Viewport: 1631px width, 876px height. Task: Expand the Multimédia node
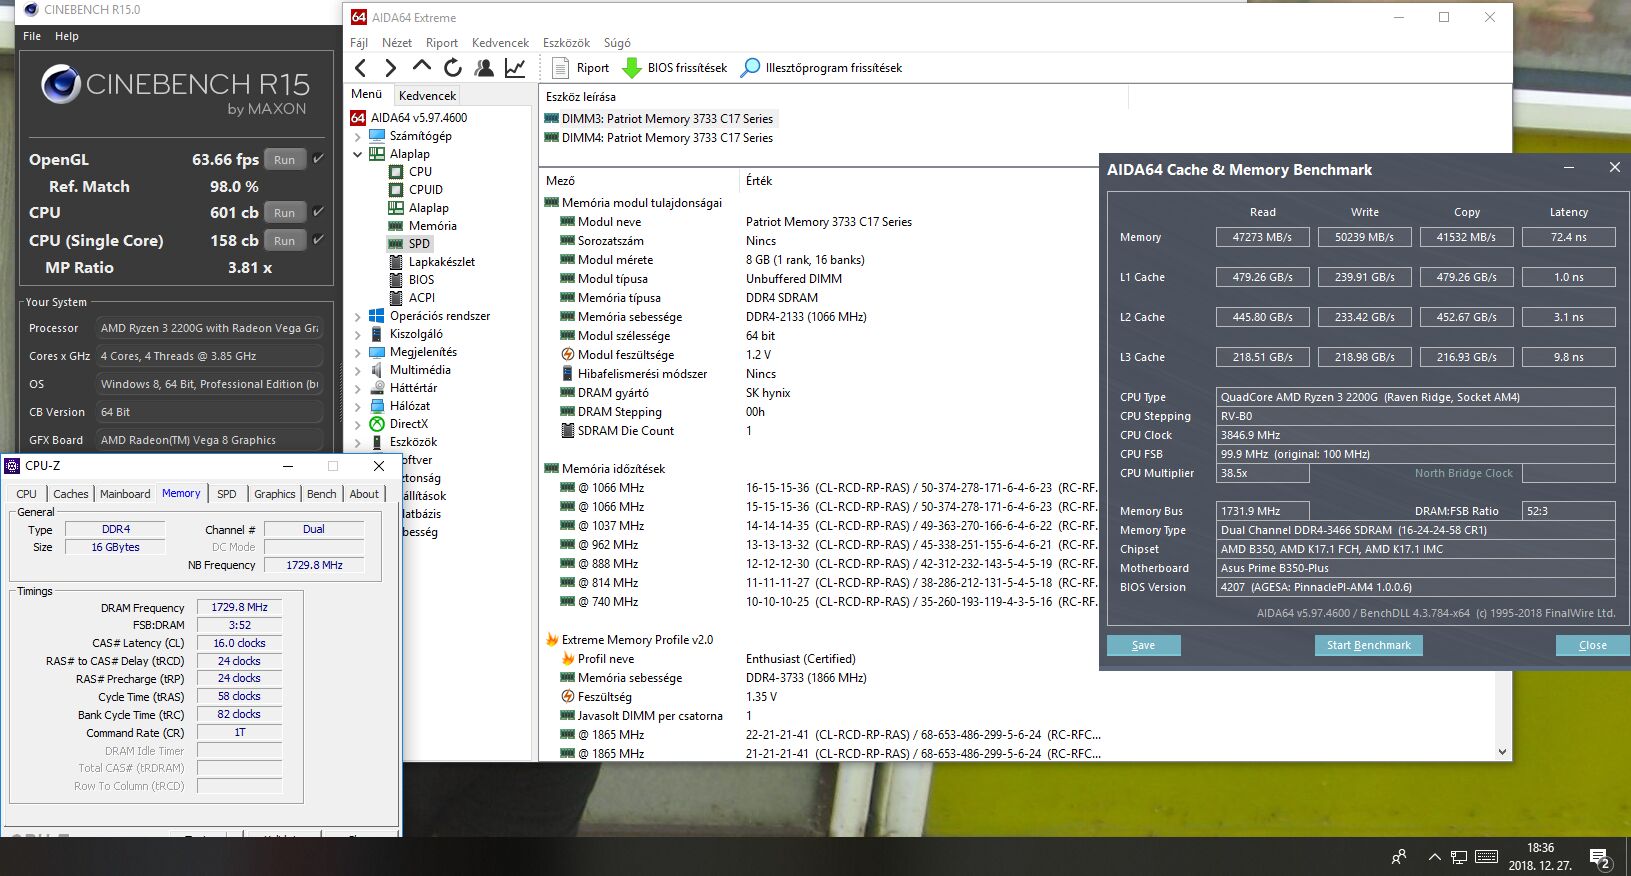(358, 370)
